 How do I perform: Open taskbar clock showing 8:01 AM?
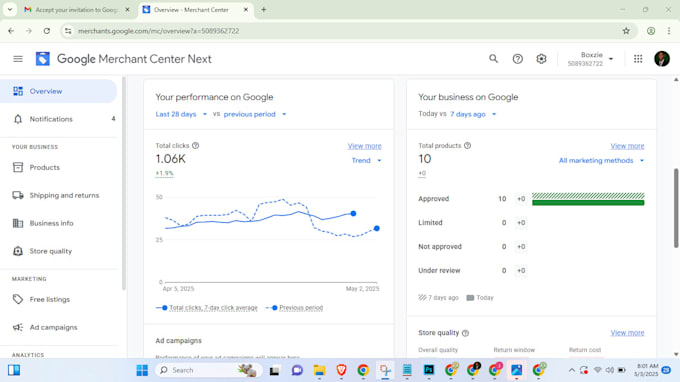coord(648,370)
